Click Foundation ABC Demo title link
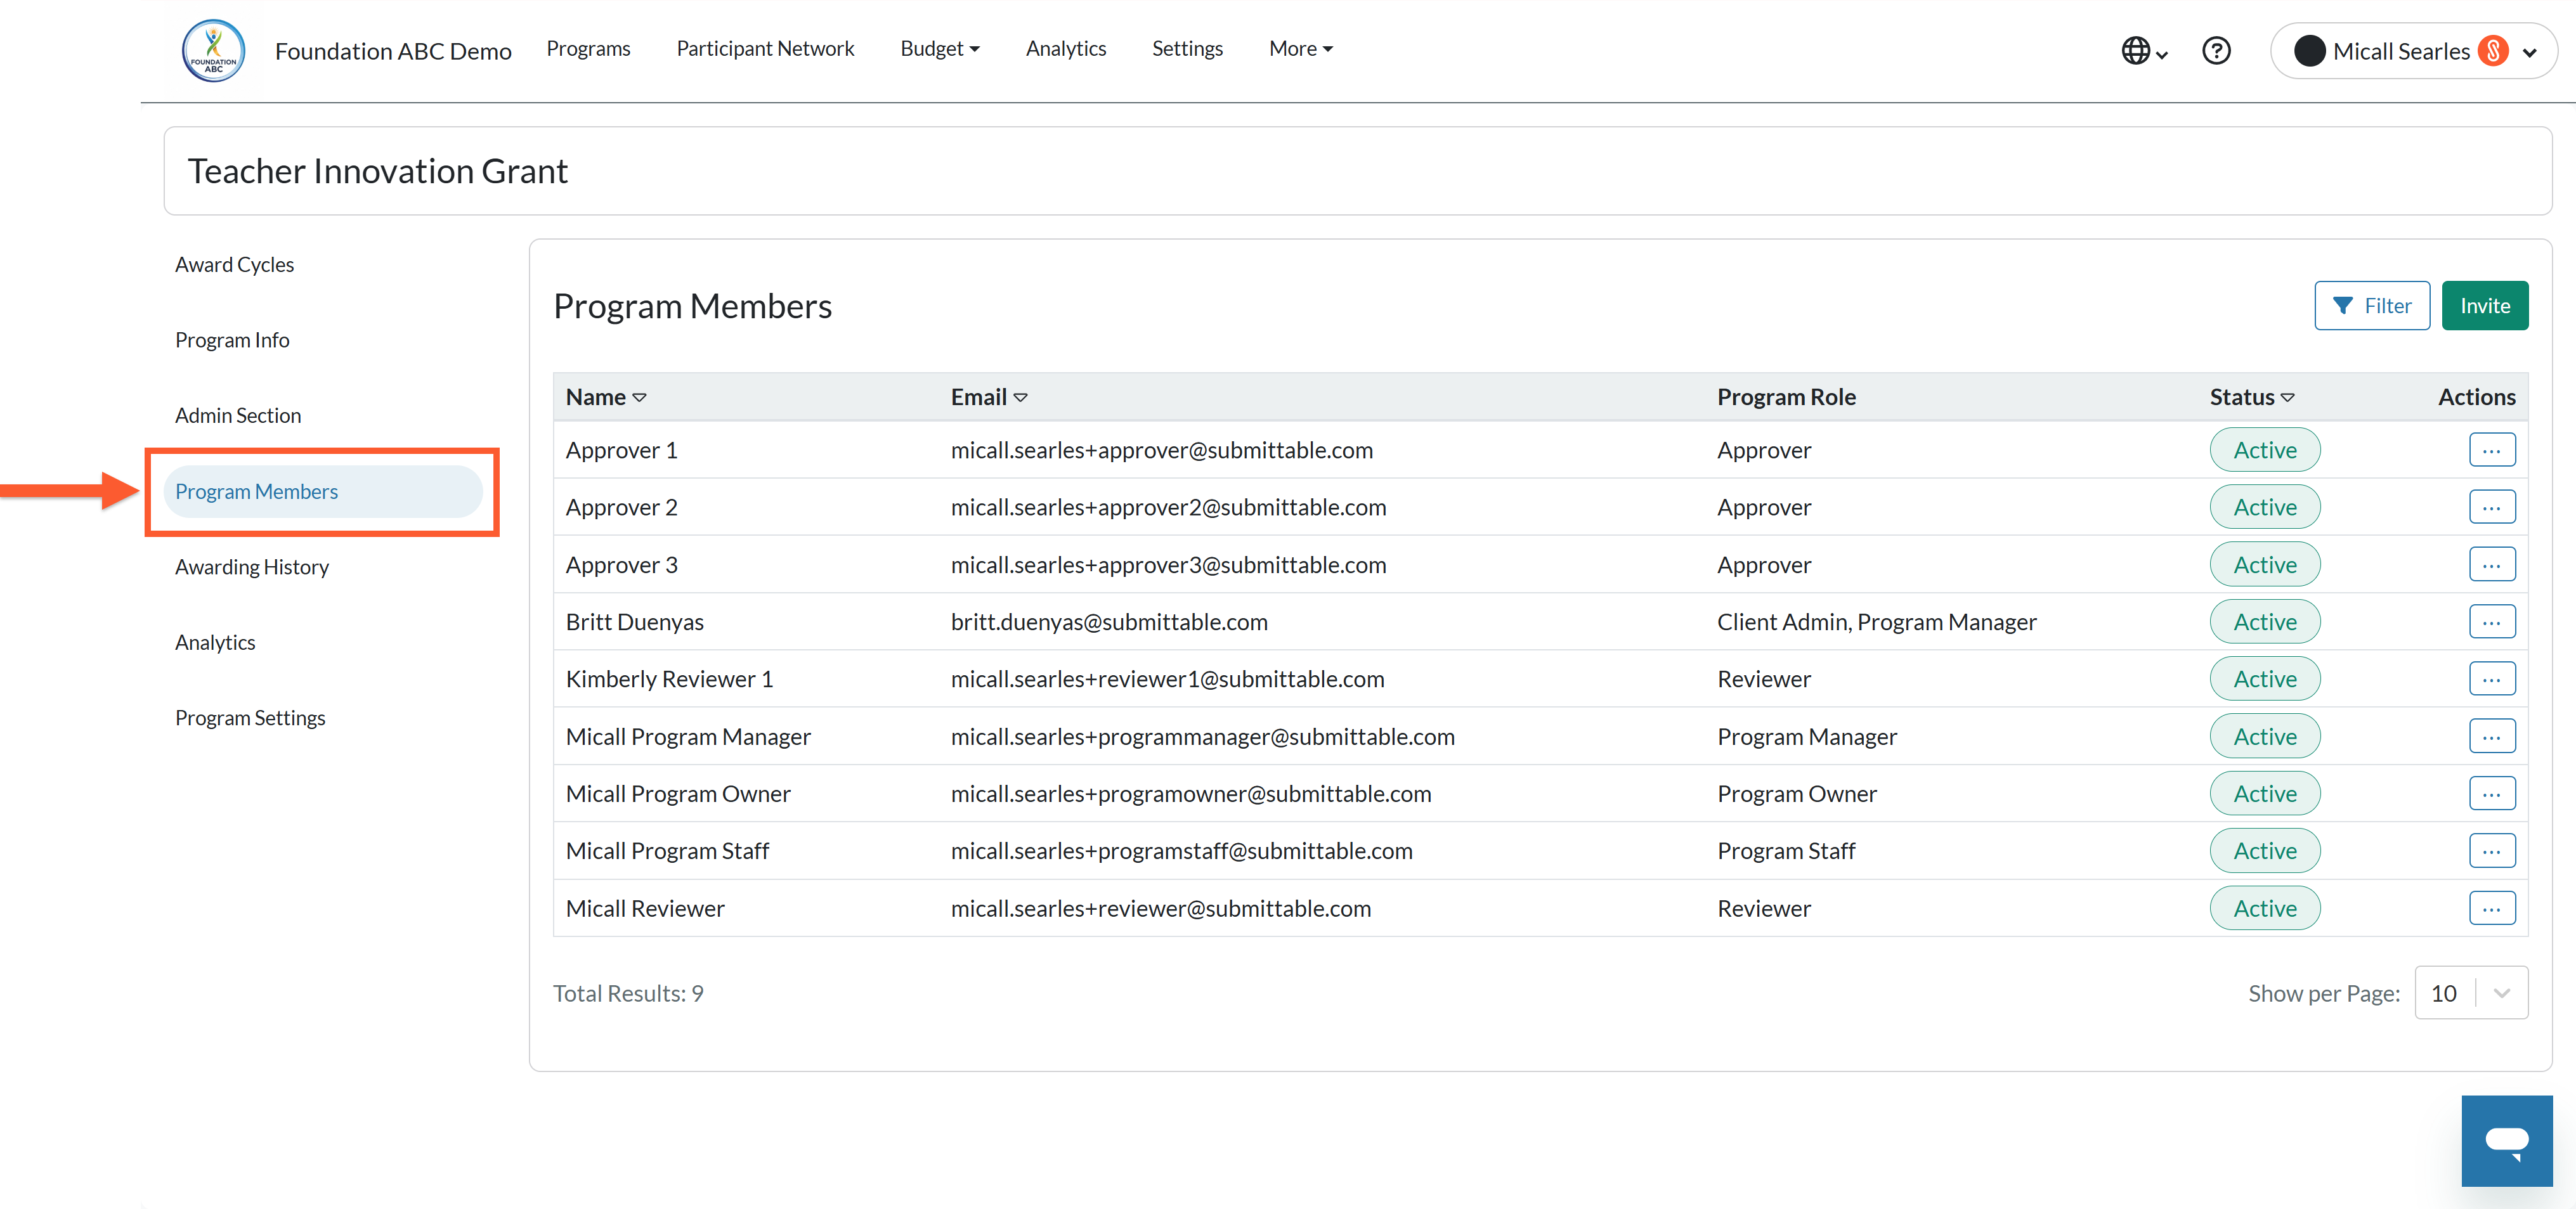The image size is (2576, 1209). tap(393, 51)
